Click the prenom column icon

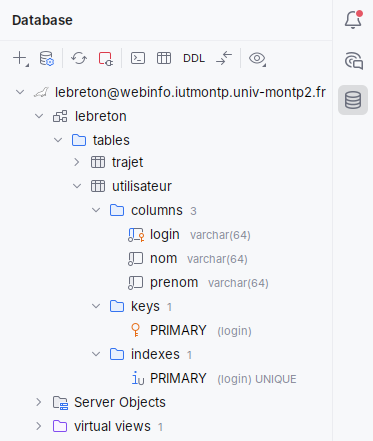coord(136,283)
